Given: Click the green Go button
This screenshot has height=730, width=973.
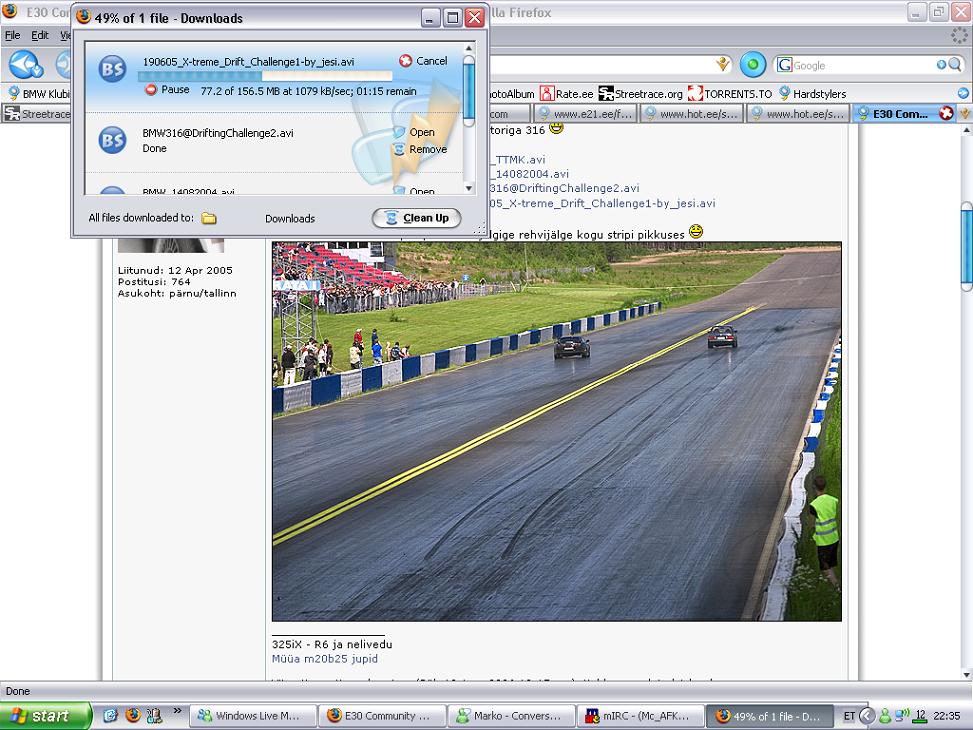Looking at the screenshot, I should 753,65.
